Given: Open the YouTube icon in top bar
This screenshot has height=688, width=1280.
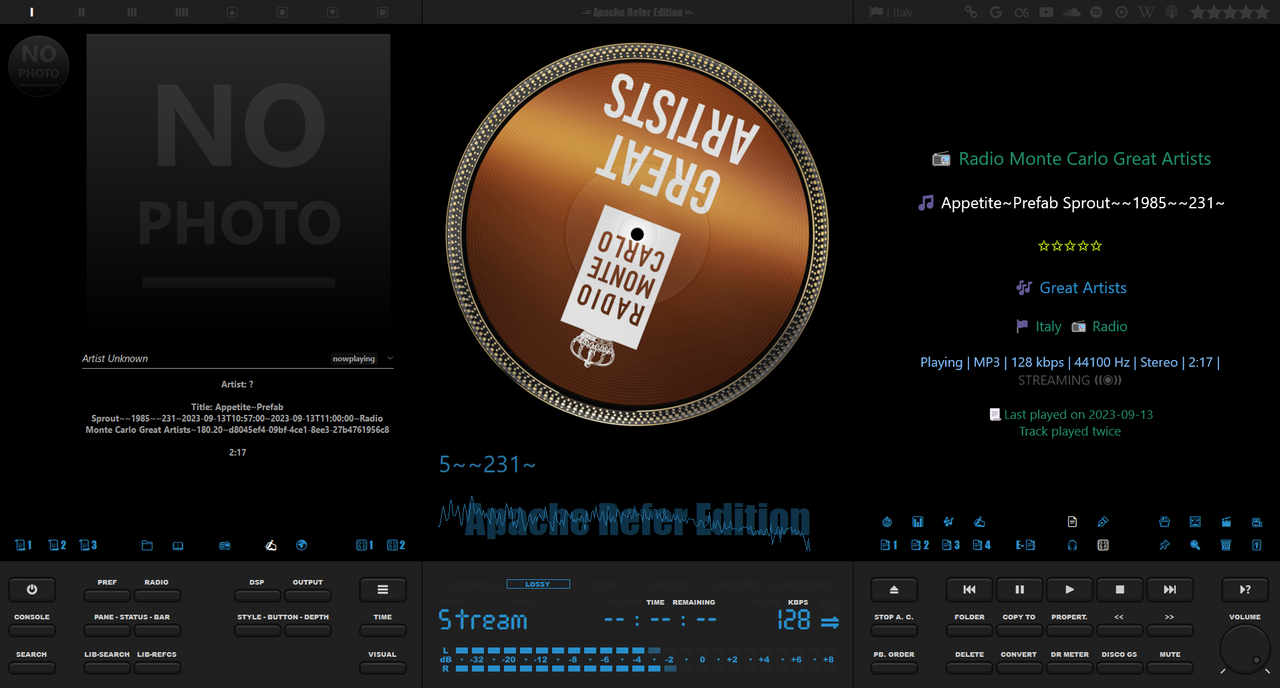Looking at the screenshot, I should click(1046, 12).
